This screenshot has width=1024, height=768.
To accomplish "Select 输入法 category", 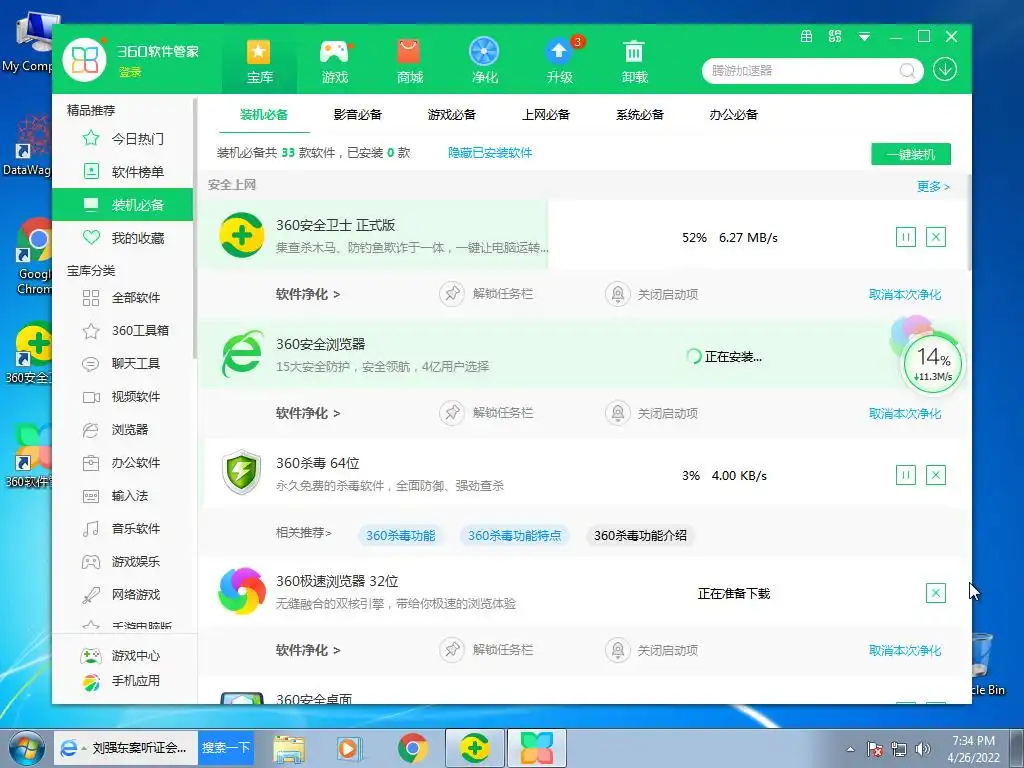I will click(x=123, y=496).
